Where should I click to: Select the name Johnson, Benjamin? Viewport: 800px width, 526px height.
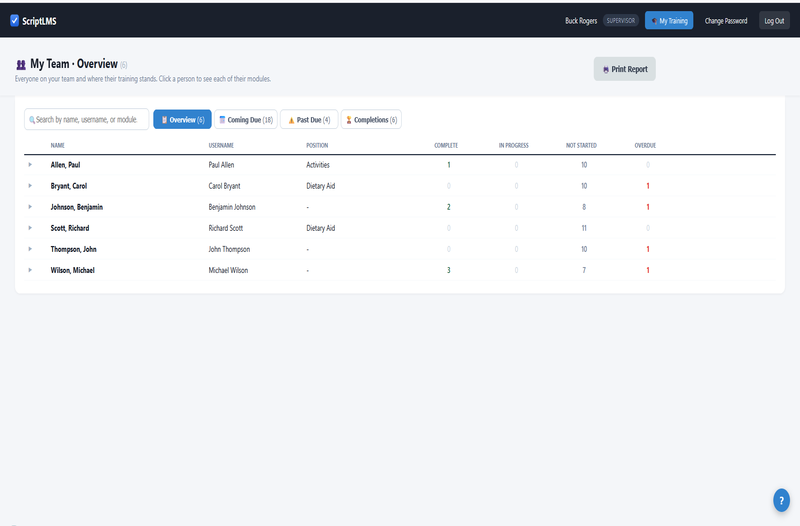pyautogui.click(x=77, y=207)
